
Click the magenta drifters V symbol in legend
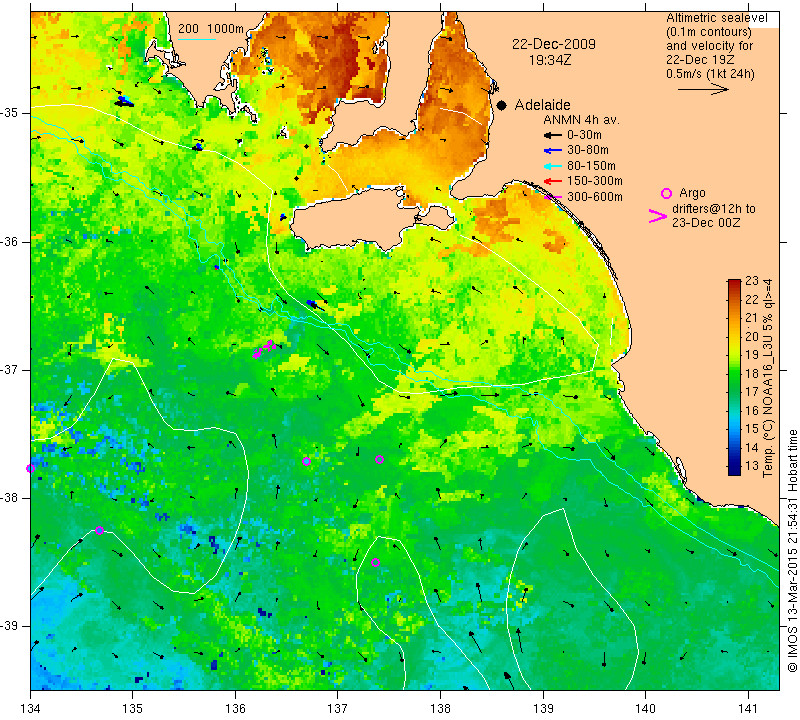[658, 216]
